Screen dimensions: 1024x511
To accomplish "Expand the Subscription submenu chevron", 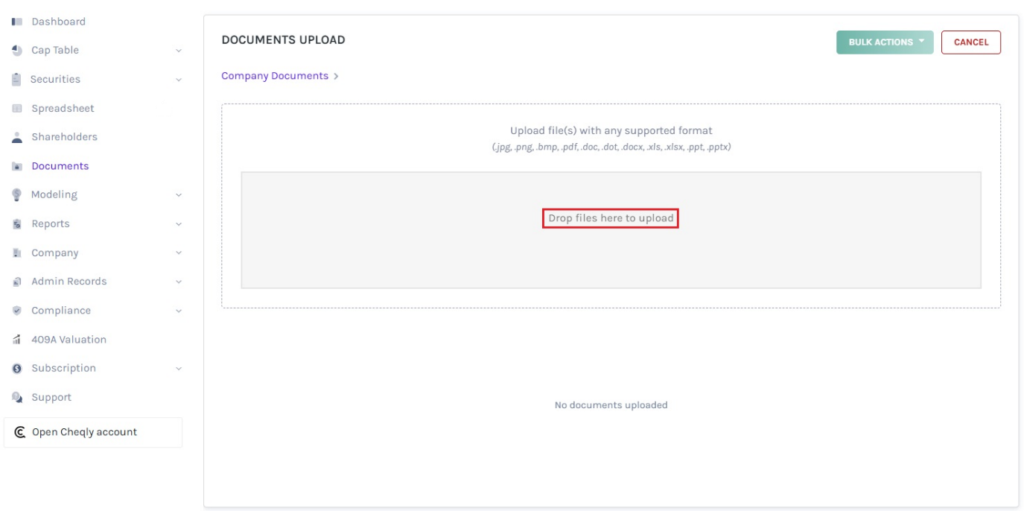I will 178,369.
